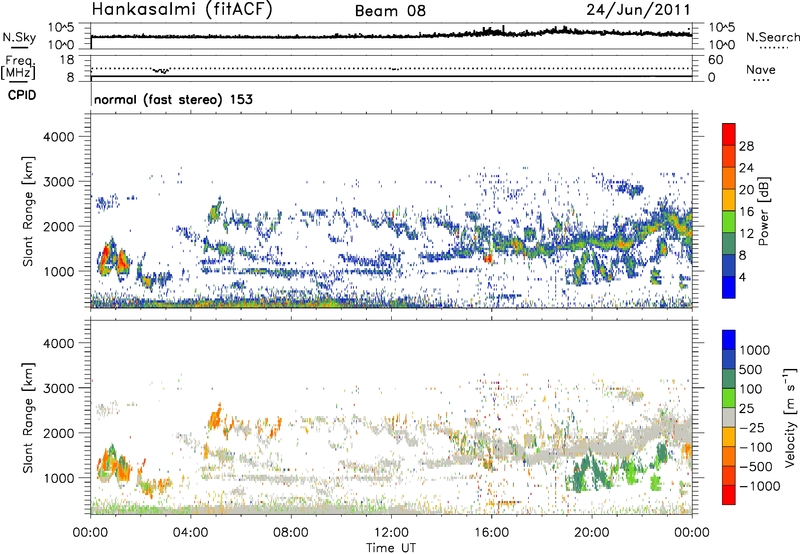Image resolution: width=800 pixels, height=554 pixels.
Task: Click the "16" label on the power colorbar
Action: (746, 212)
